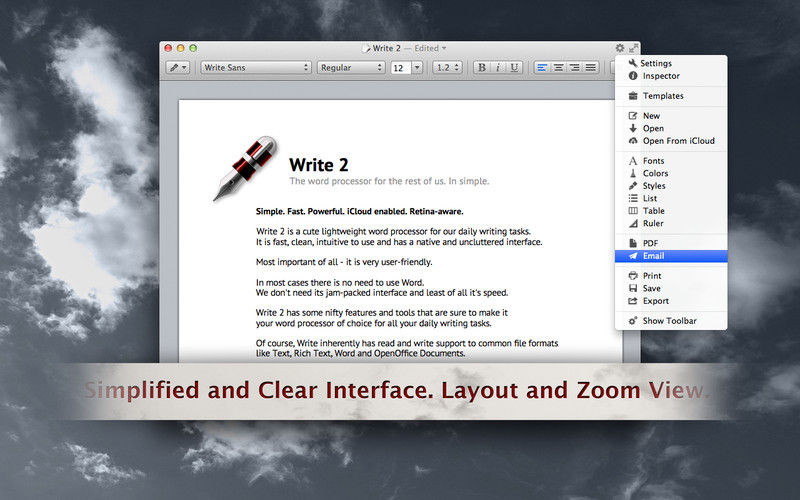The width and height of the screenshot is (800, 500).
Task: Click the gear icon in title bar
Action: tap(620, 48)
